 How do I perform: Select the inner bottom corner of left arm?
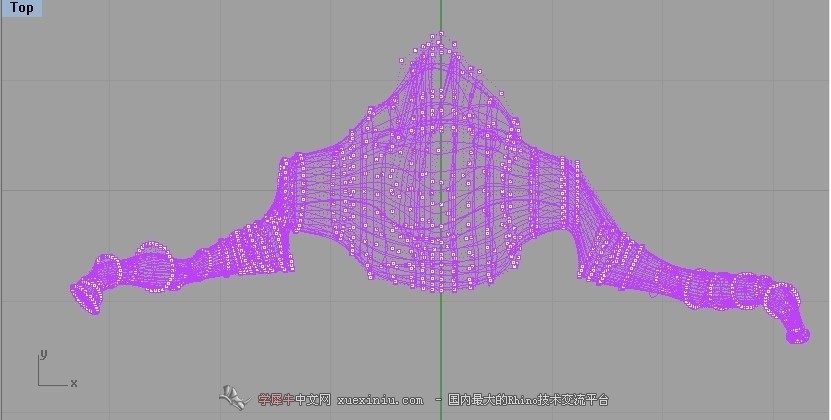tap(290, 268)
